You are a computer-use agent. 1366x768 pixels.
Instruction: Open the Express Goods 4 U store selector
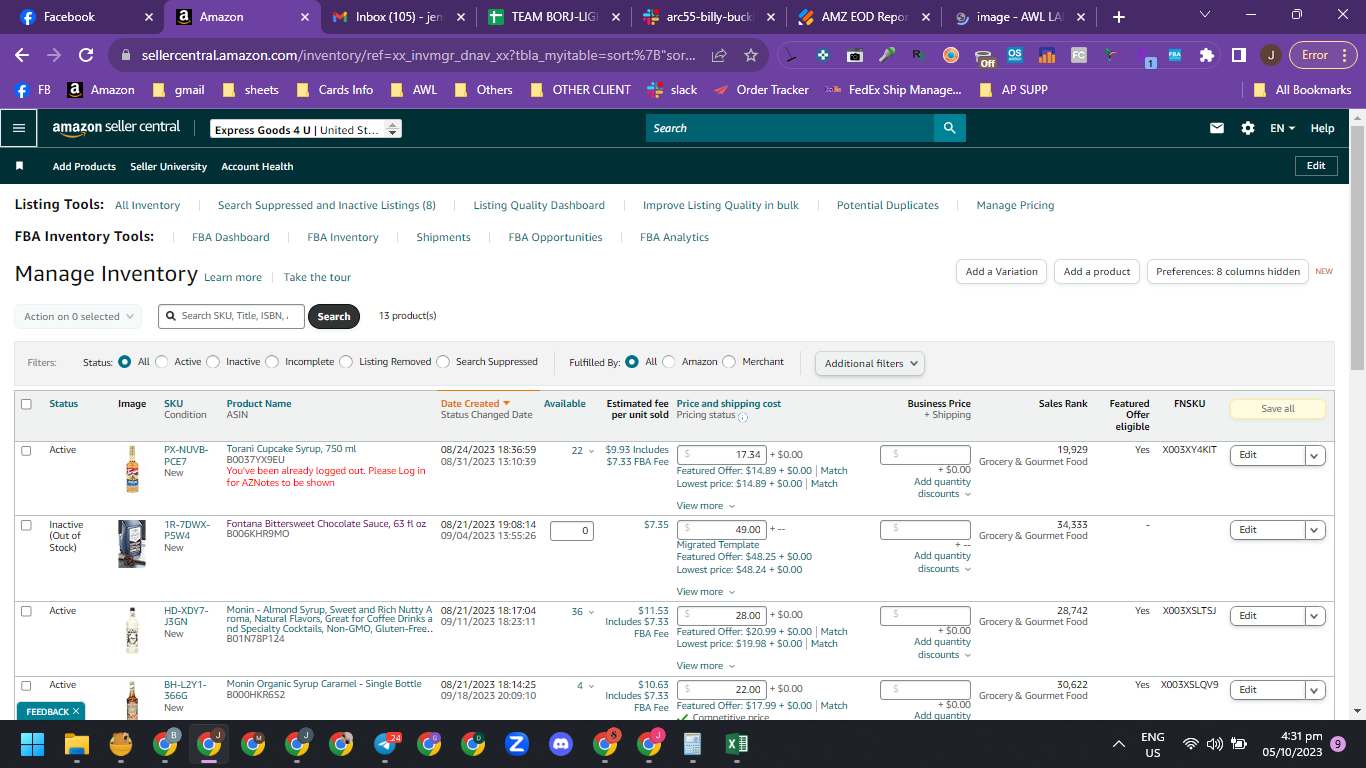(x=306, y=129)
